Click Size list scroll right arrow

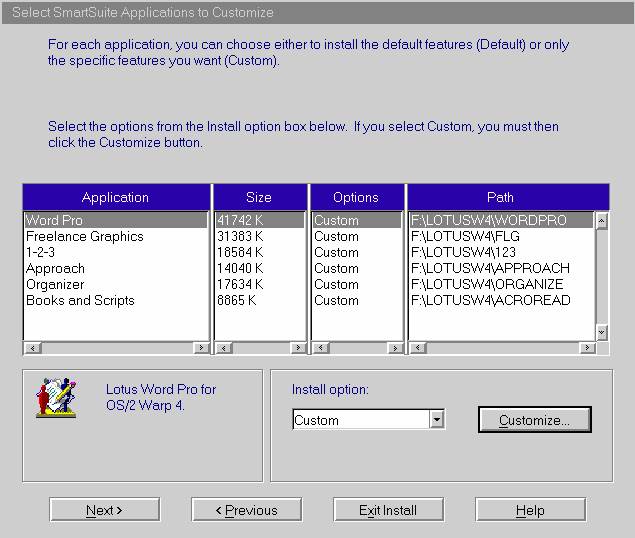(x=298, y=348)
